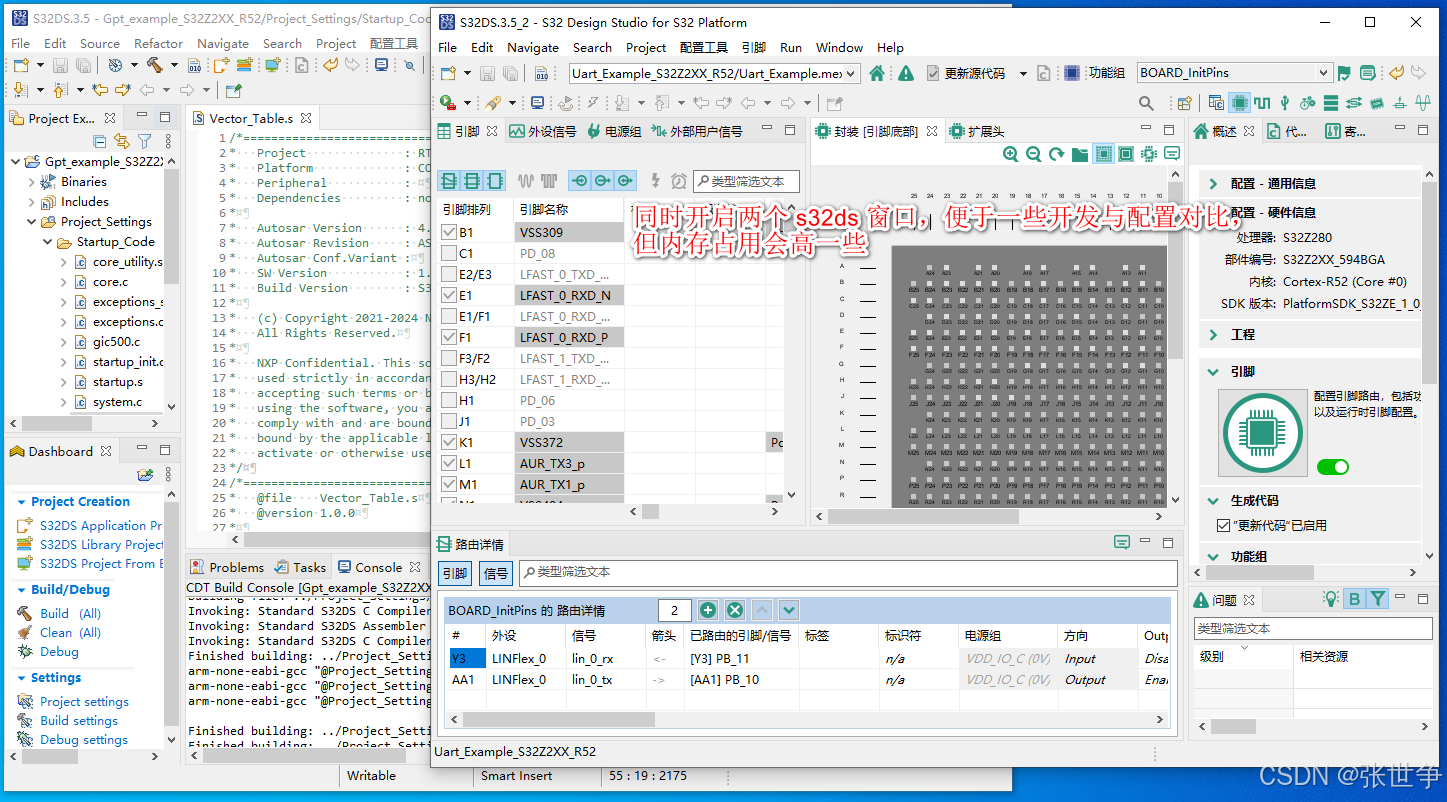Click Project settings link in Dashboard
Screen dimensions: 1447x802
pyautogui.click(x=84, y=702)
